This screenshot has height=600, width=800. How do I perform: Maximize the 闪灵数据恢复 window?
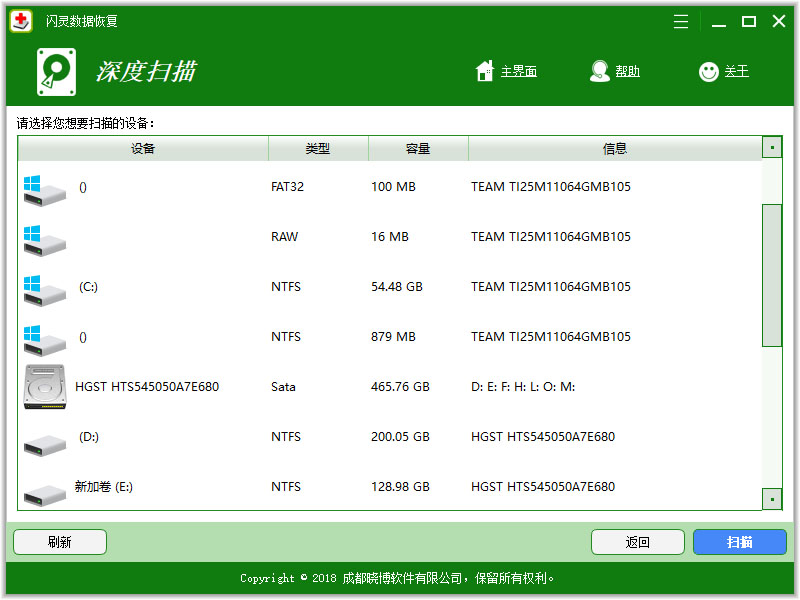(748, 21)
